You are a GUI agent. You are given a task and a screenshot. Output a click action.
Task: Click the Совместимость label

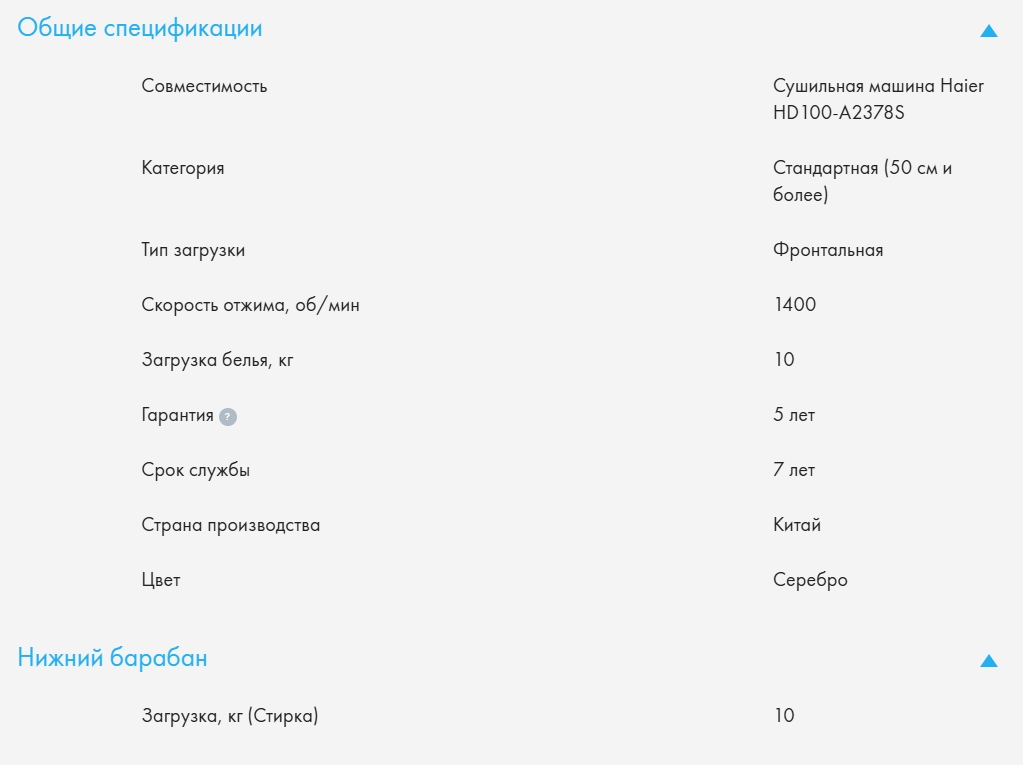click(x=205, y=86)
